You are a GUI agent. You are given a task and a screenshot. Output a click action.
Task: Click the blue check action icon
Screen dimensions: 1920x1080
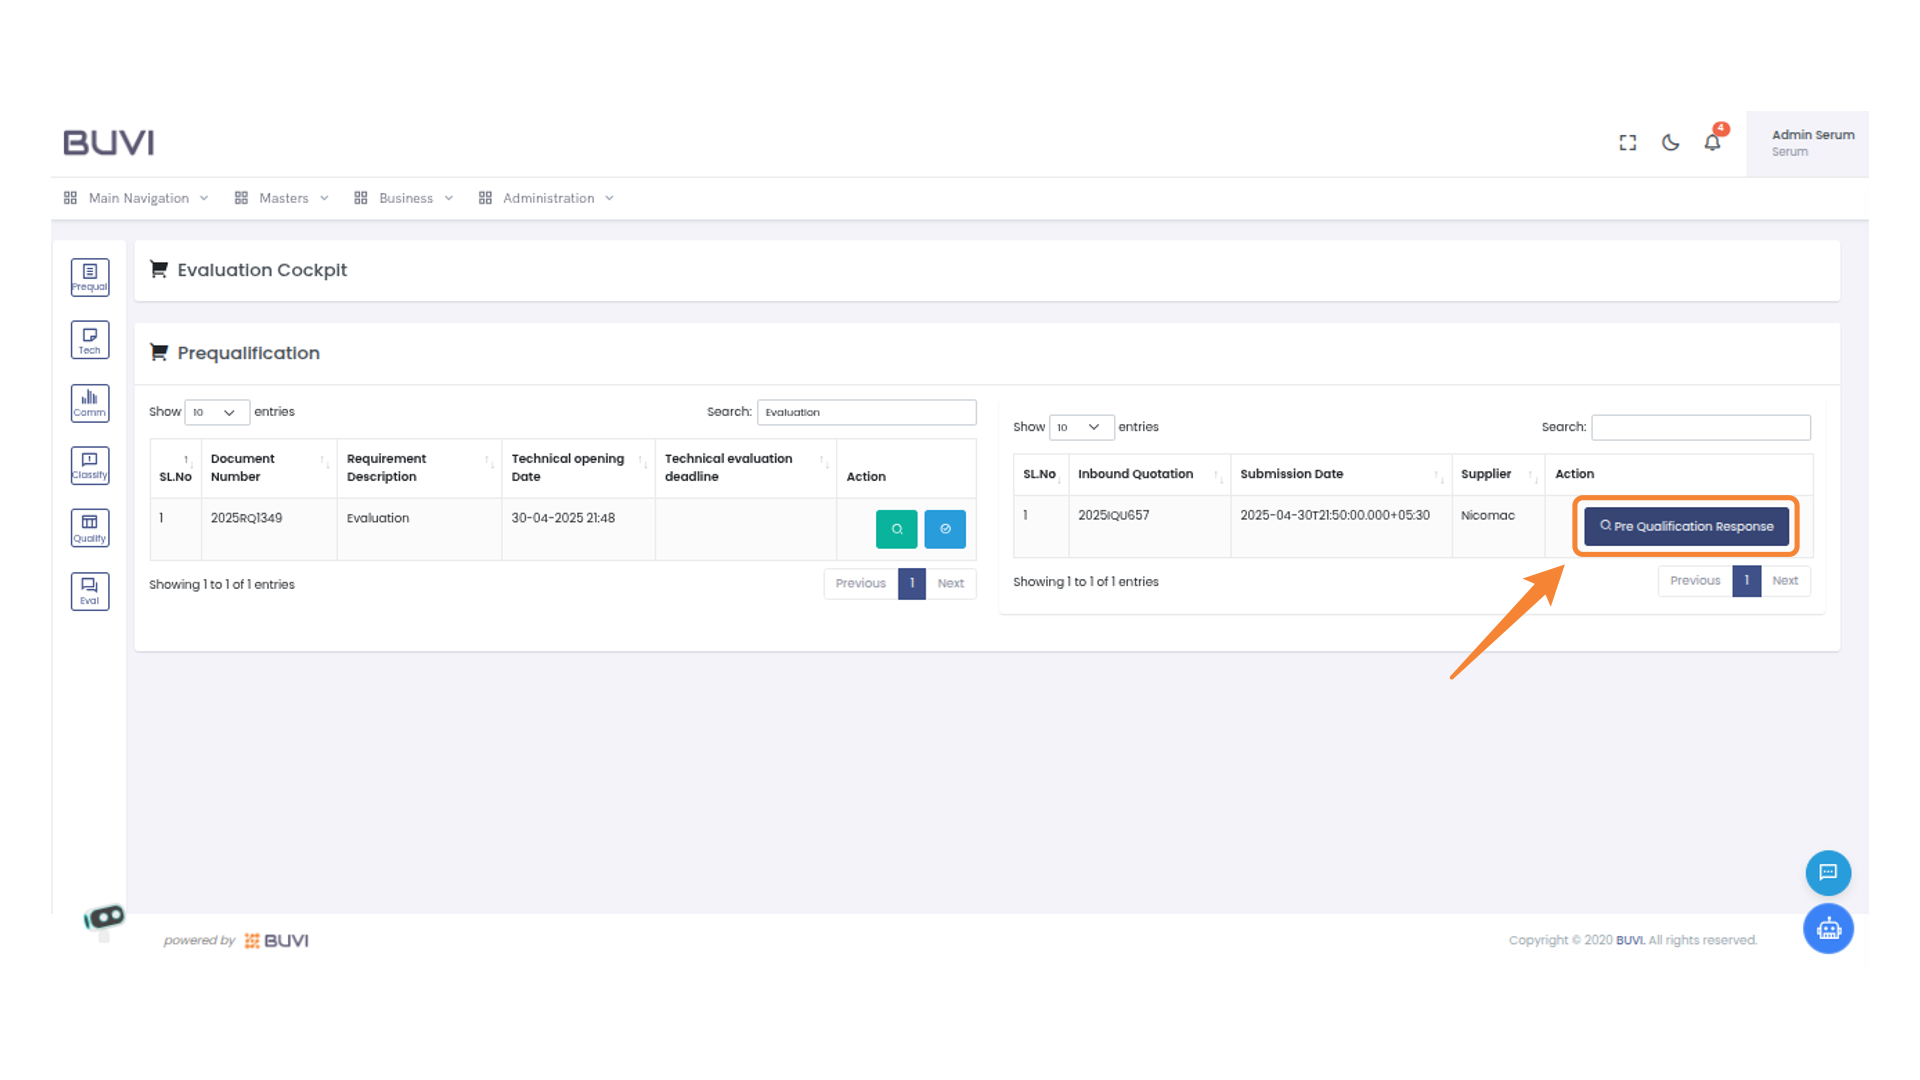[944, 529]
